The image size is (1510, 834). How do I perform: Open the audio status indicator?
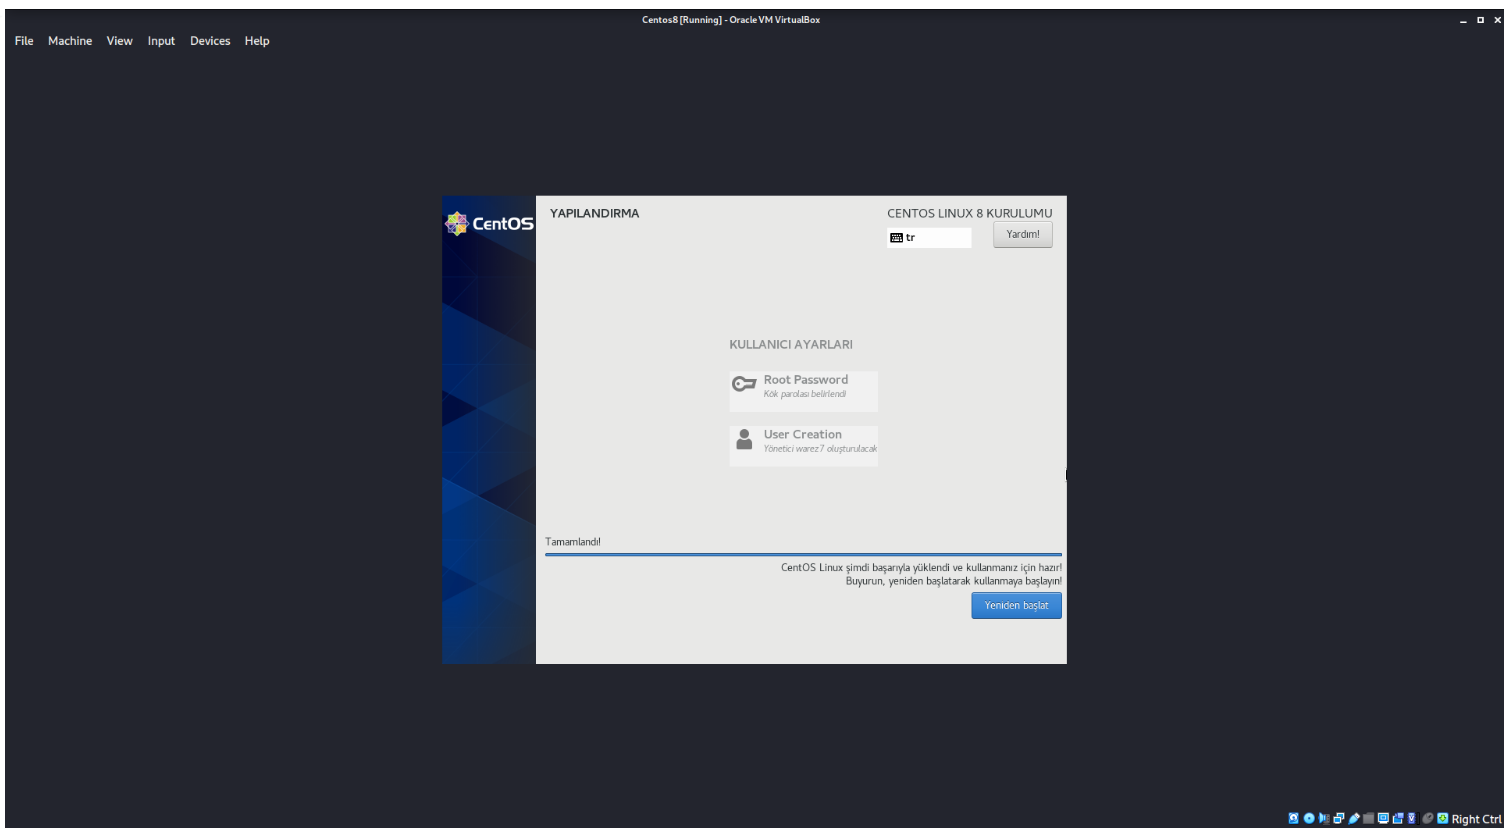[x=1324, y=818]
